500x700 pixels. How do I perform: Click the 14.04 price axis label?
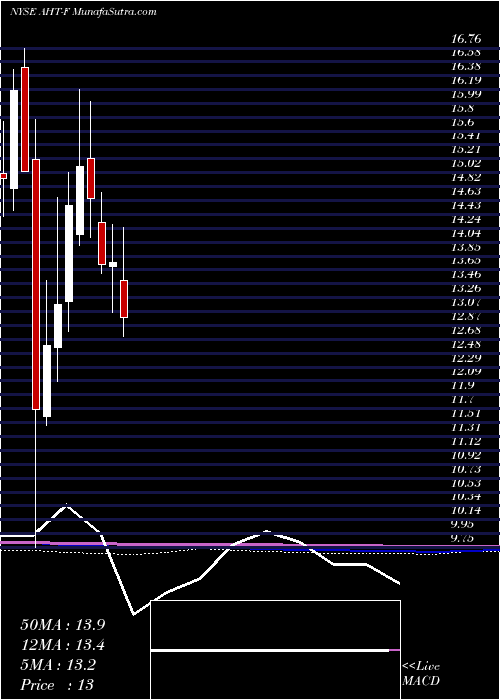click(x=466, y=233)
